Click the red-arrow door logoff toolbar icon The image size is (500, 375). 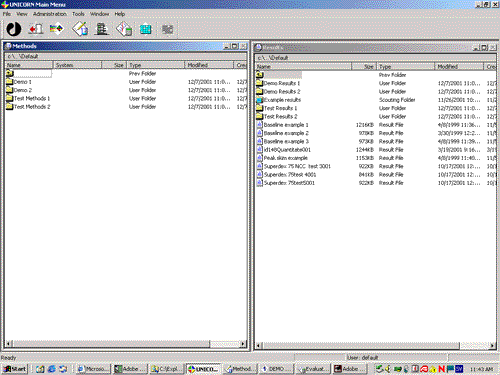36,29
